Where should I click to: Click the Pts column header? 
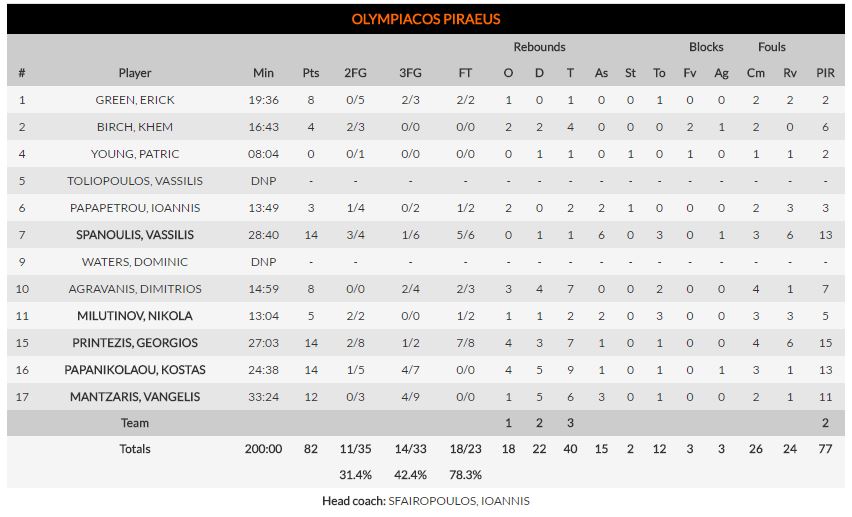(x=311, y=73)
